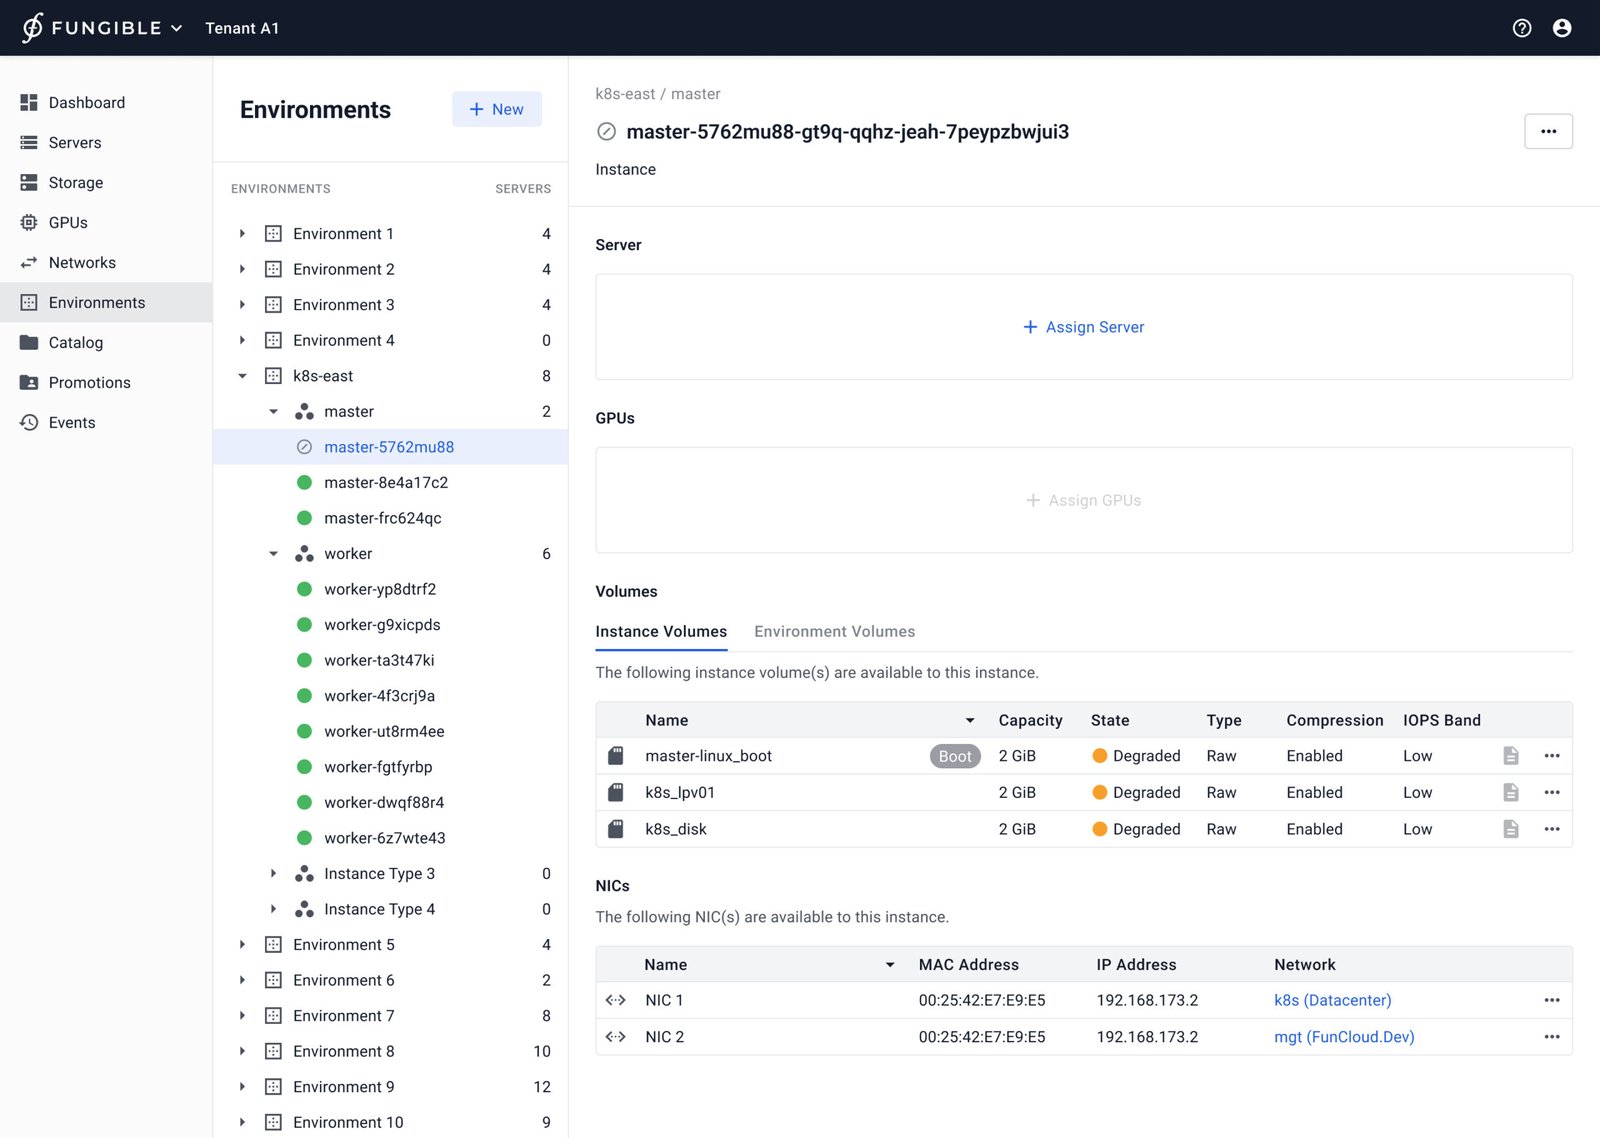The image size is (1600, 1138).
Task: Collapse the worker instance group
Action: point(273,554)
